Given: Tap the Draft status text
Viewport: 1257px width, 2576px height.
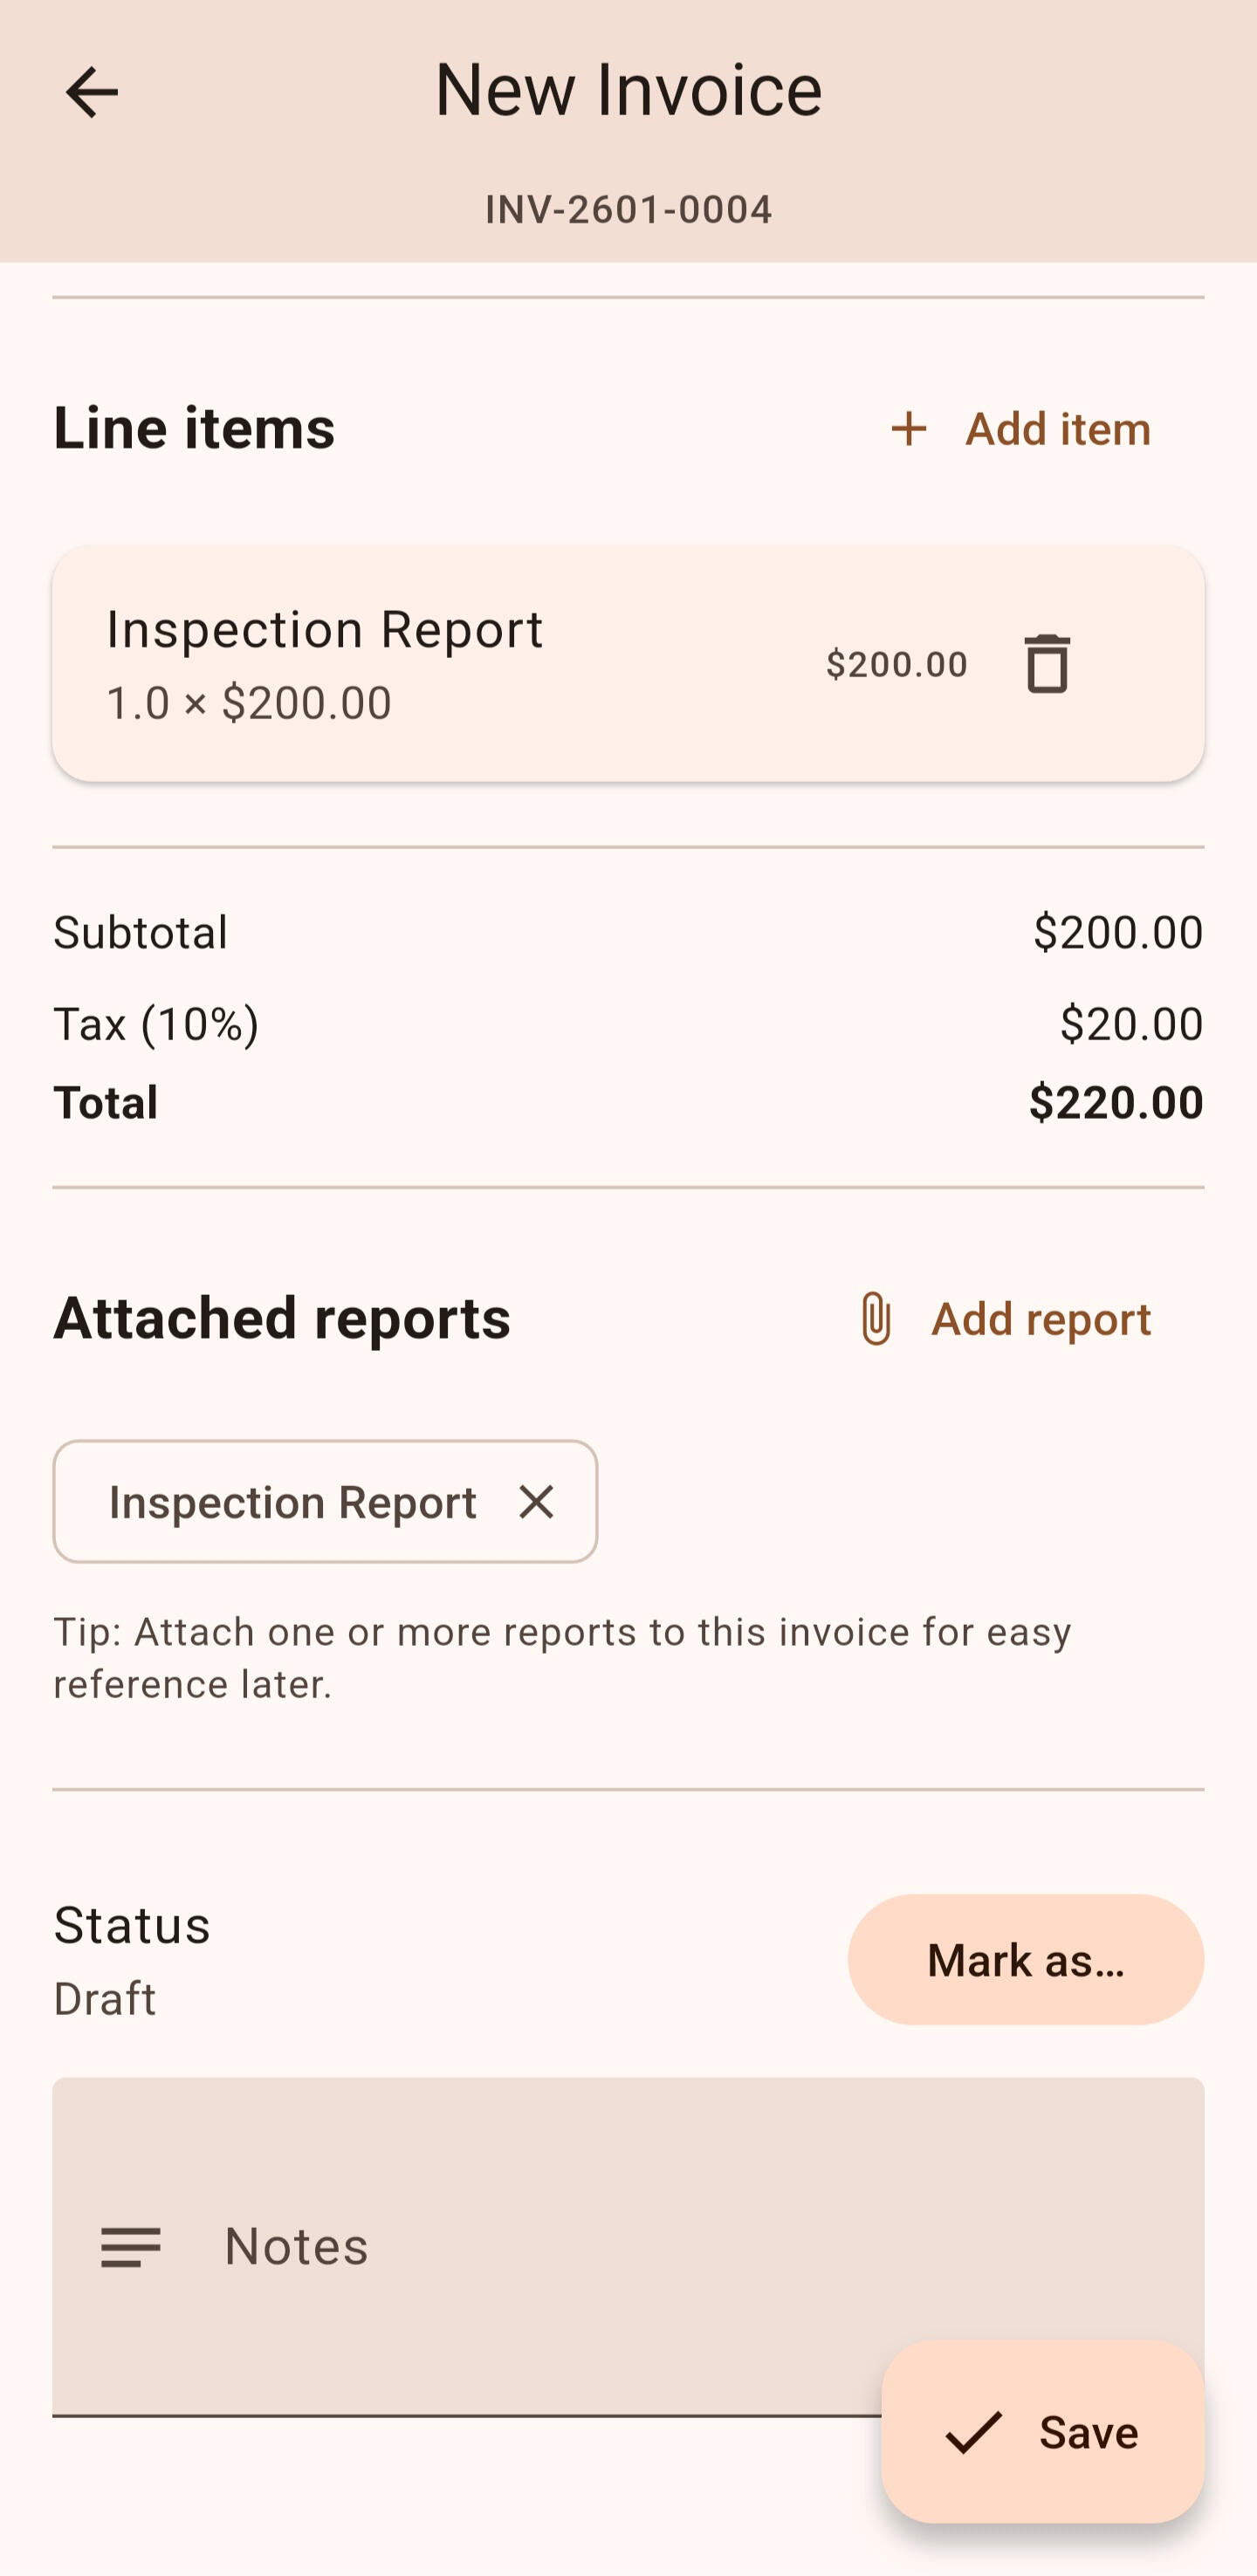Looking at the screenshot, I should [x=105, y=1999].
